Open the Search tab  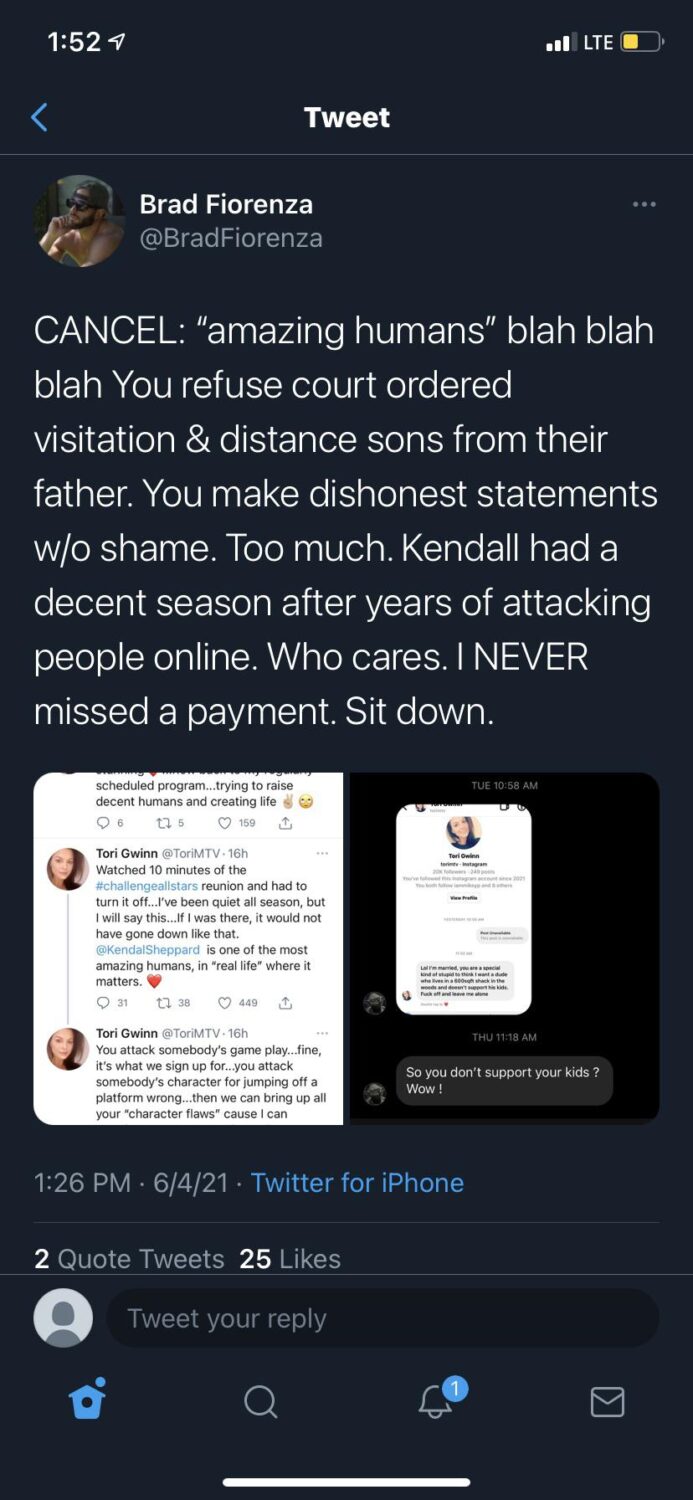pyautogui.click(x=260, y=1402)
